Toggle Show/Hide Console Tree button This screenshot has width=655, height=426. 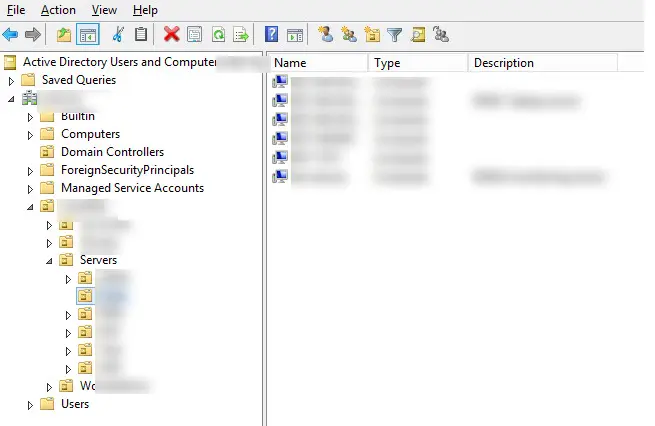click(88, 35)
